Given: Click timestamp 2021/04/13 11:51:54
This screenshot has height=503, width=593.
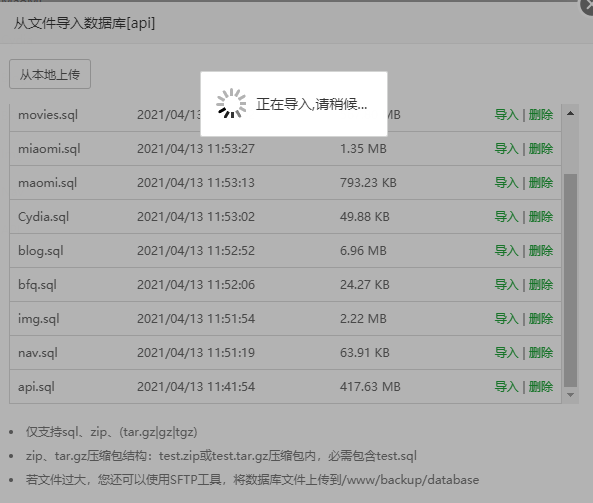Looking at the screenshot, I should pyautogui.click(x=196, y=319).
